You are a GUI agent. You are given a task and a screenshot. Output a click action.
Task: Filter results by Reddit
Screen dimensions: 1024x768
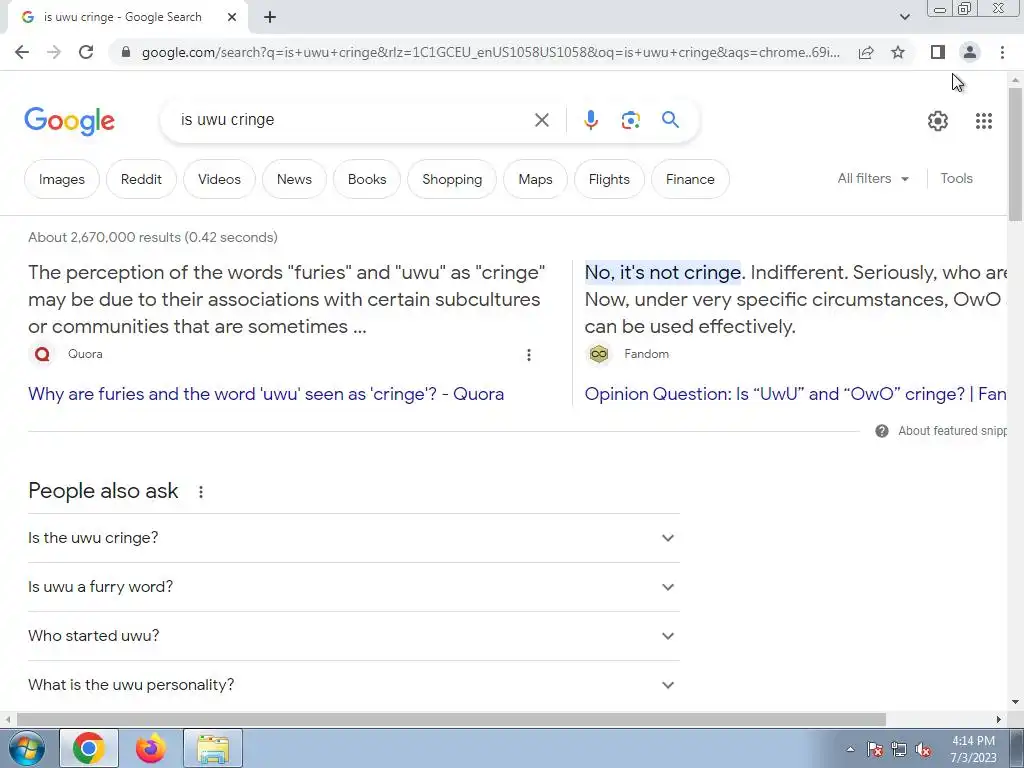click(x=141, y=179)
